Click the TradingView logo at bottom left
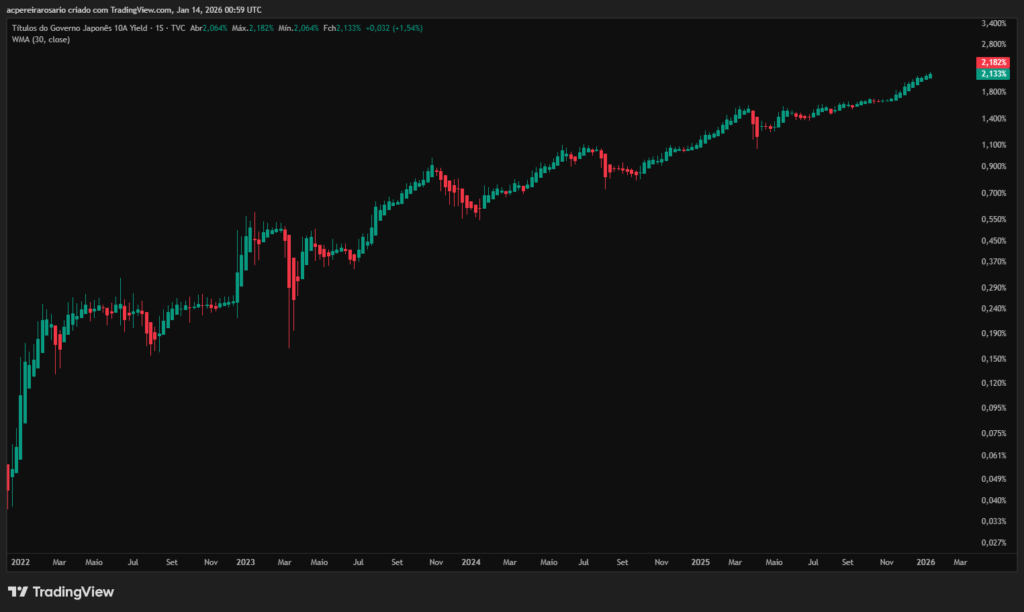Image resolution: width=1024 pixels, height=612 pixels. [17, 592]
